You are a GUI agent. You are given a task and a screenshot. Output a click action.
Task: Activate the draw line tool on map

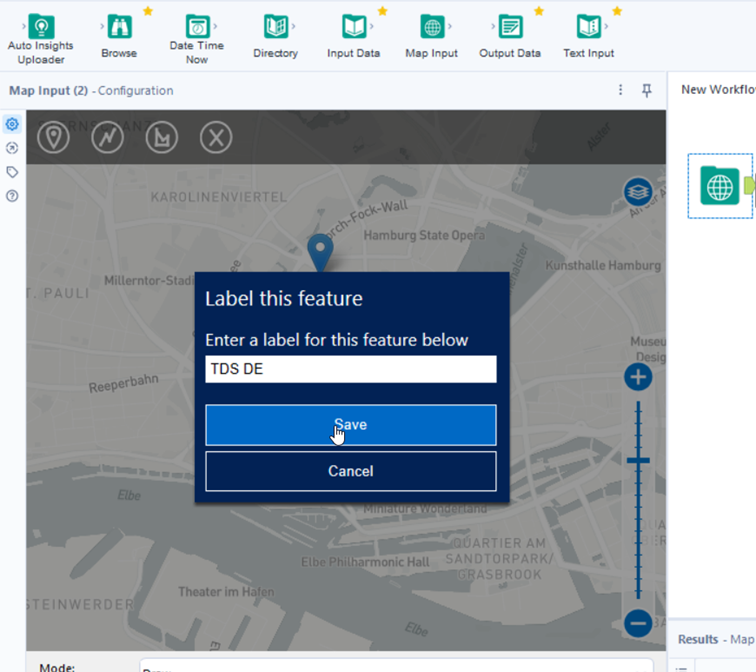(108, 137)
